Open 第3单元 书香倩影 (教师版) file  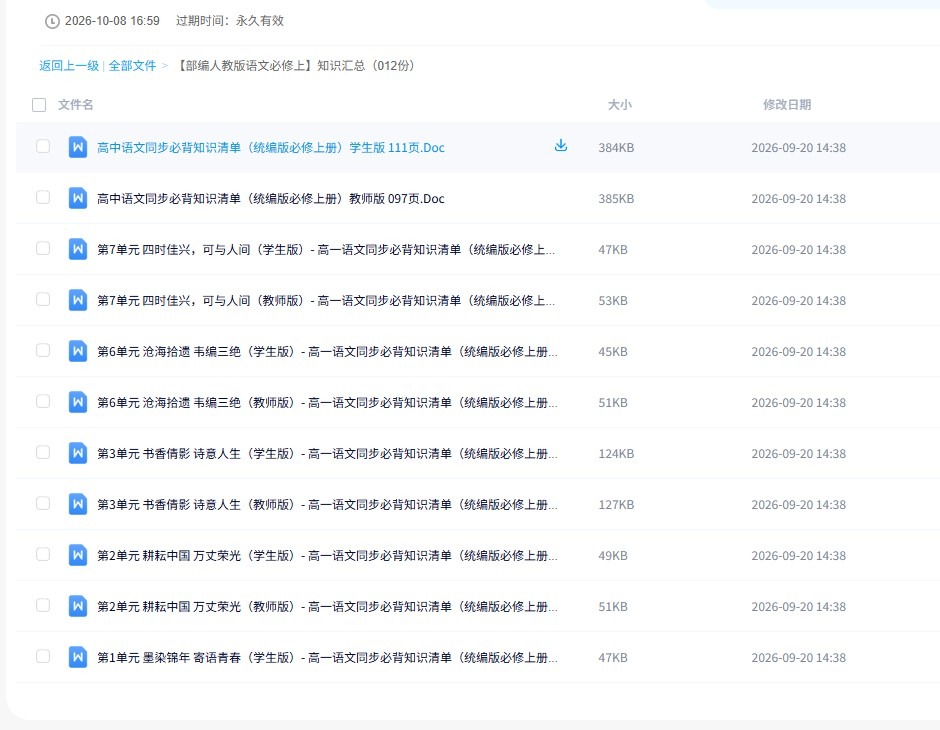(327, 504)
